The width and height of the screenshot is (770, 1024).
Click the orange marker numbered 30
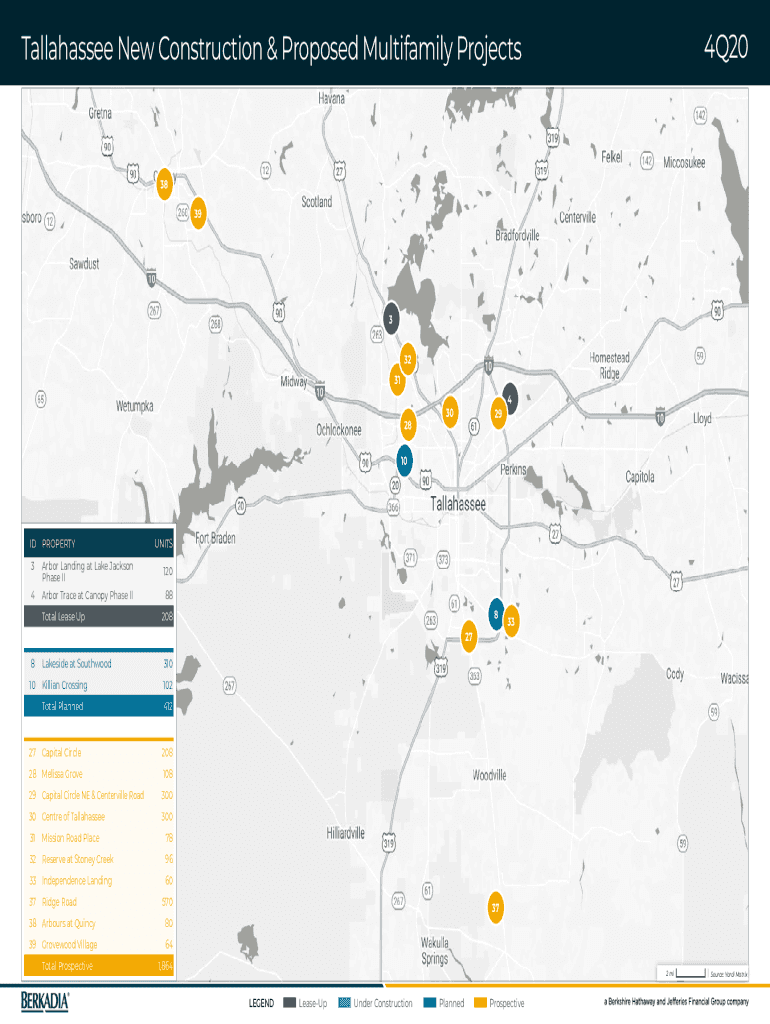click(450, 412)
